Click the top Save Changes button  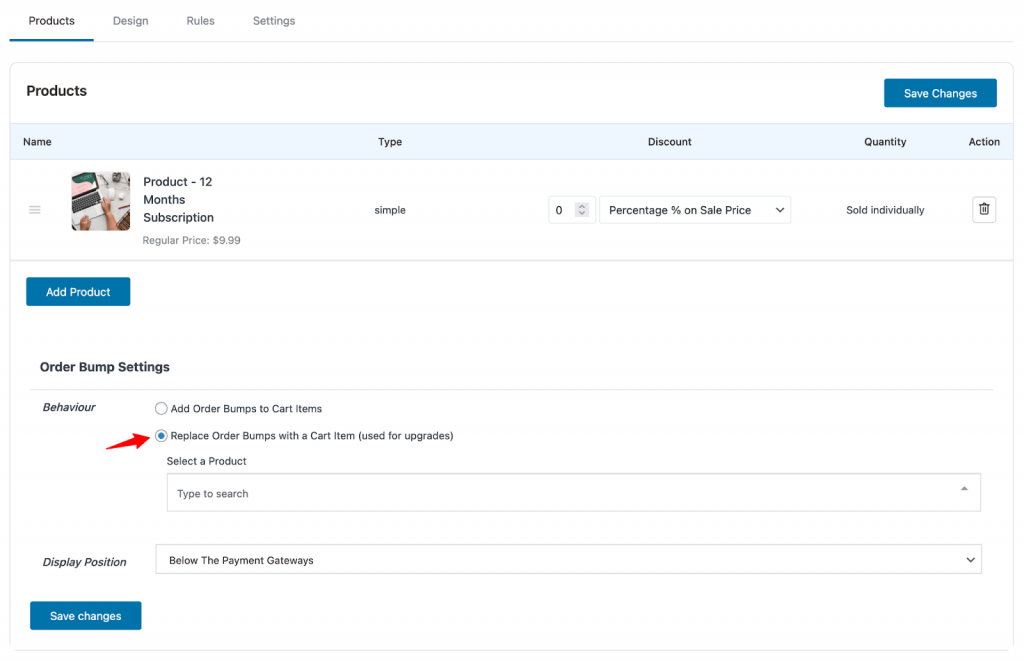click(x=940, y=93)
